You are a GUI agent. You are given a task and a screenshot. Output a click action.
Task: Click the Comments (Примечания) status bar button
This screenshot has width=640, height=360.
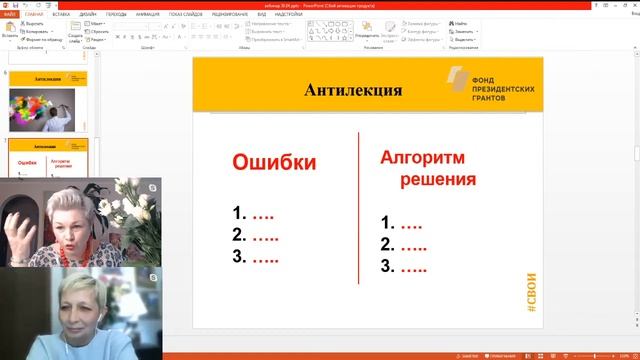(x=500, y=356)
